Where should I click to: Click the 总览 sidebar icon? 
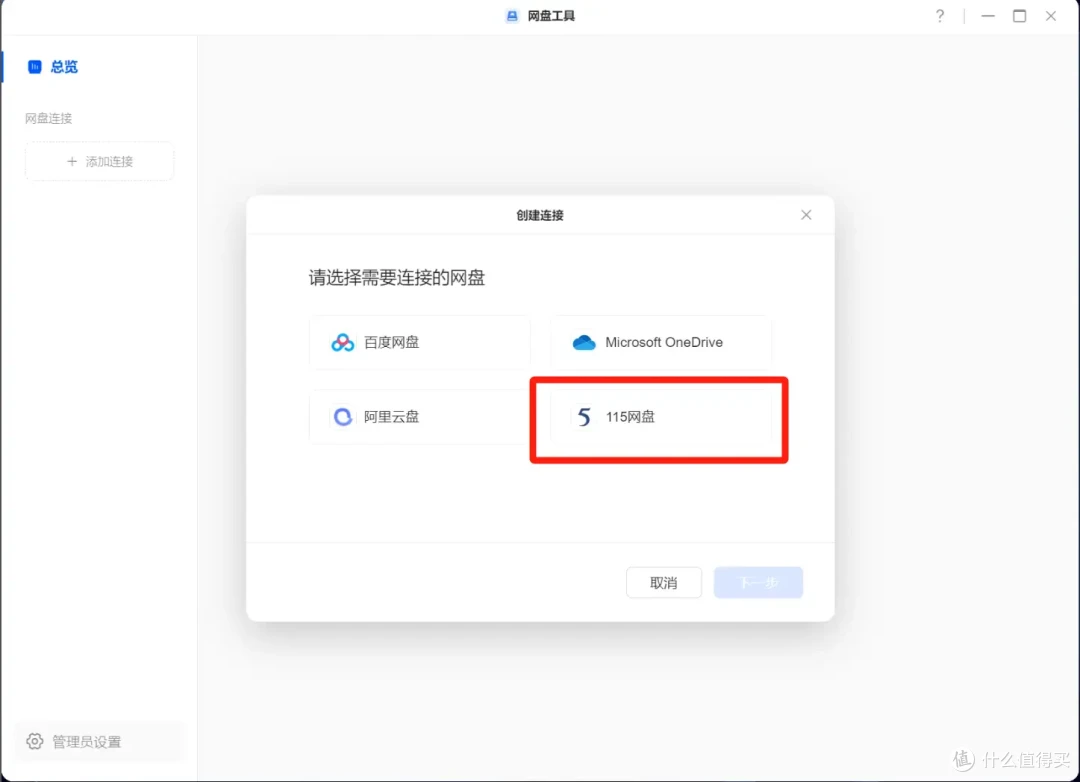click(33, 66)
